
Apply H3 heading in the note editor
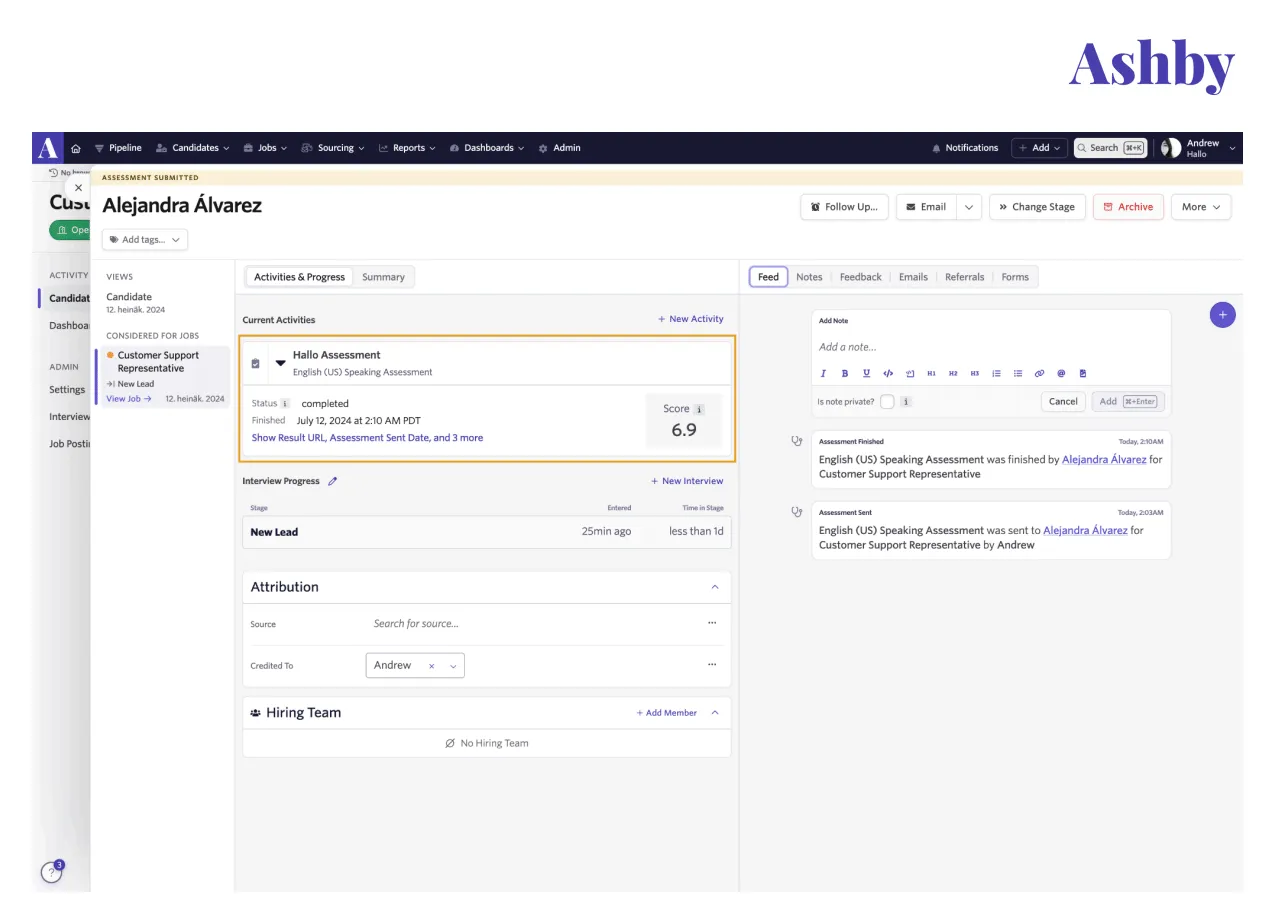(974, 373)
